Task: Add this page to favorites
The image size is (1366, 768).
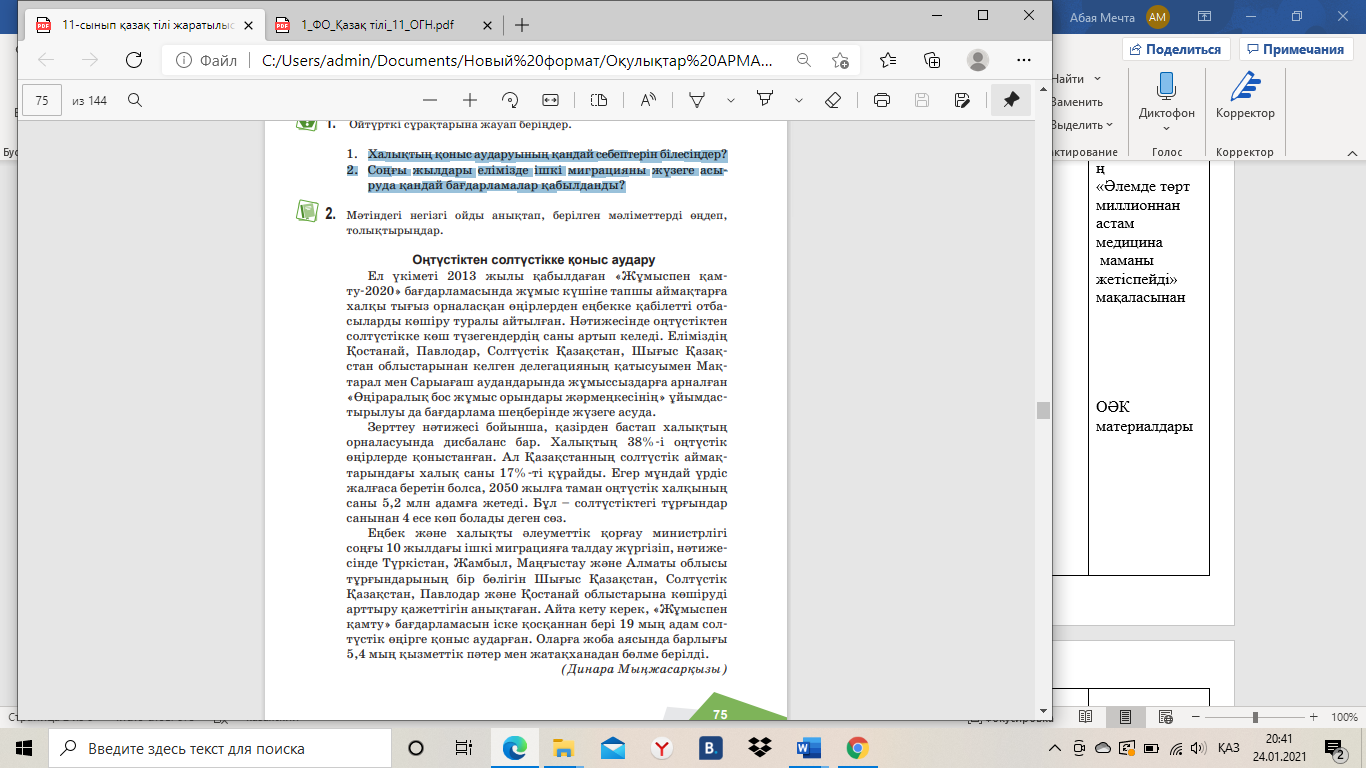Action: coord(841,60)
